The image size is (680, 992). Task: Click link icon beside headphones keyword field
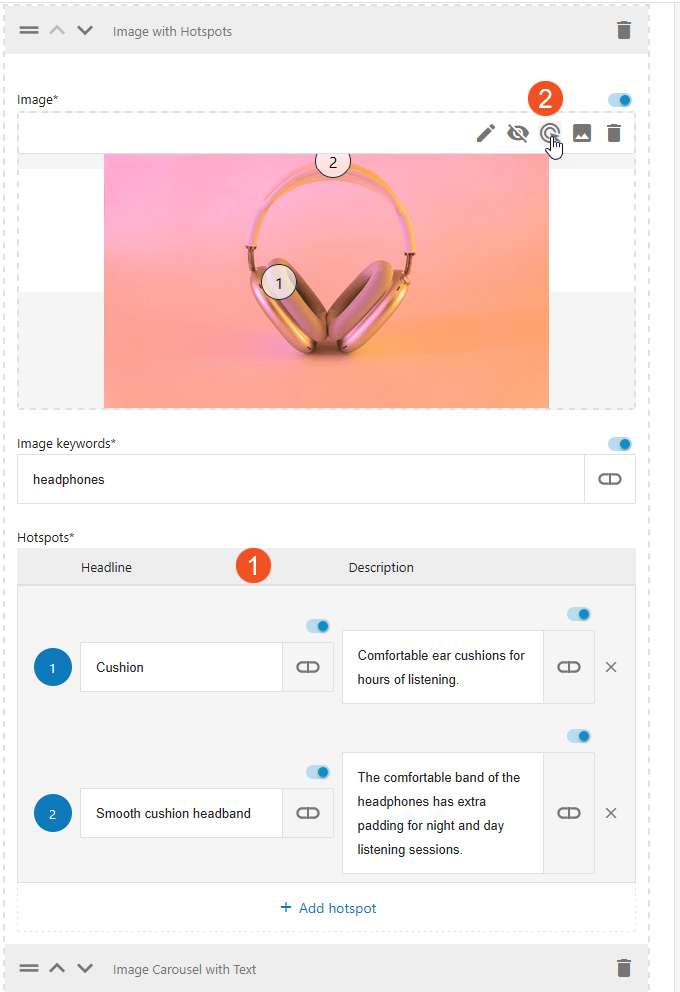(609, 479)
